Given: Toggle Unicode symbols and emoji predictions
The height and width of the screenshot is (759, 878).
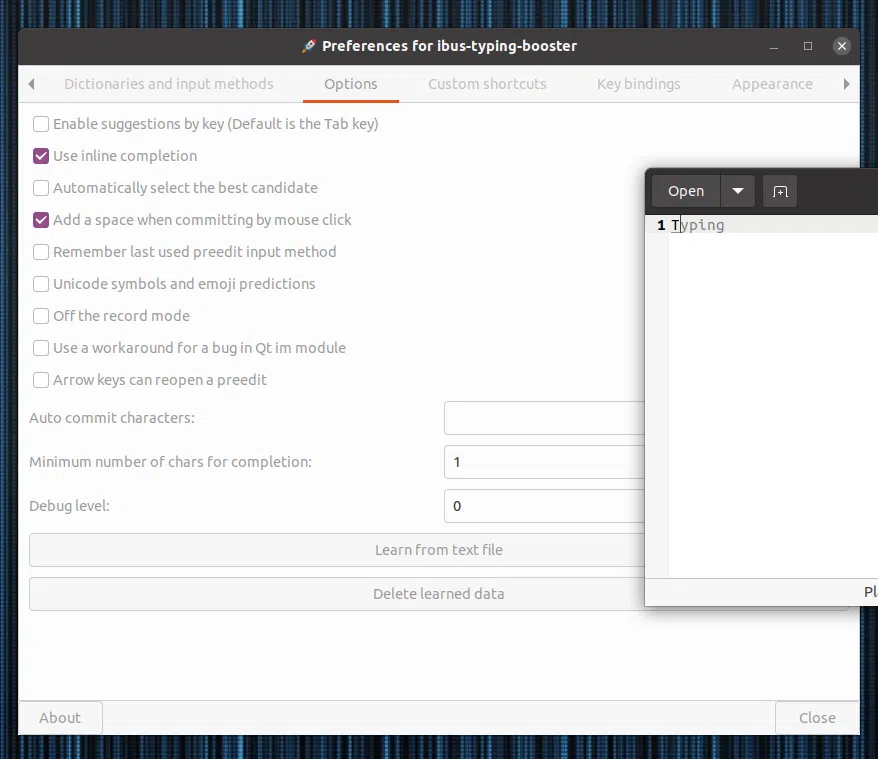Looking at the screenshot, I should click(41, 284).
